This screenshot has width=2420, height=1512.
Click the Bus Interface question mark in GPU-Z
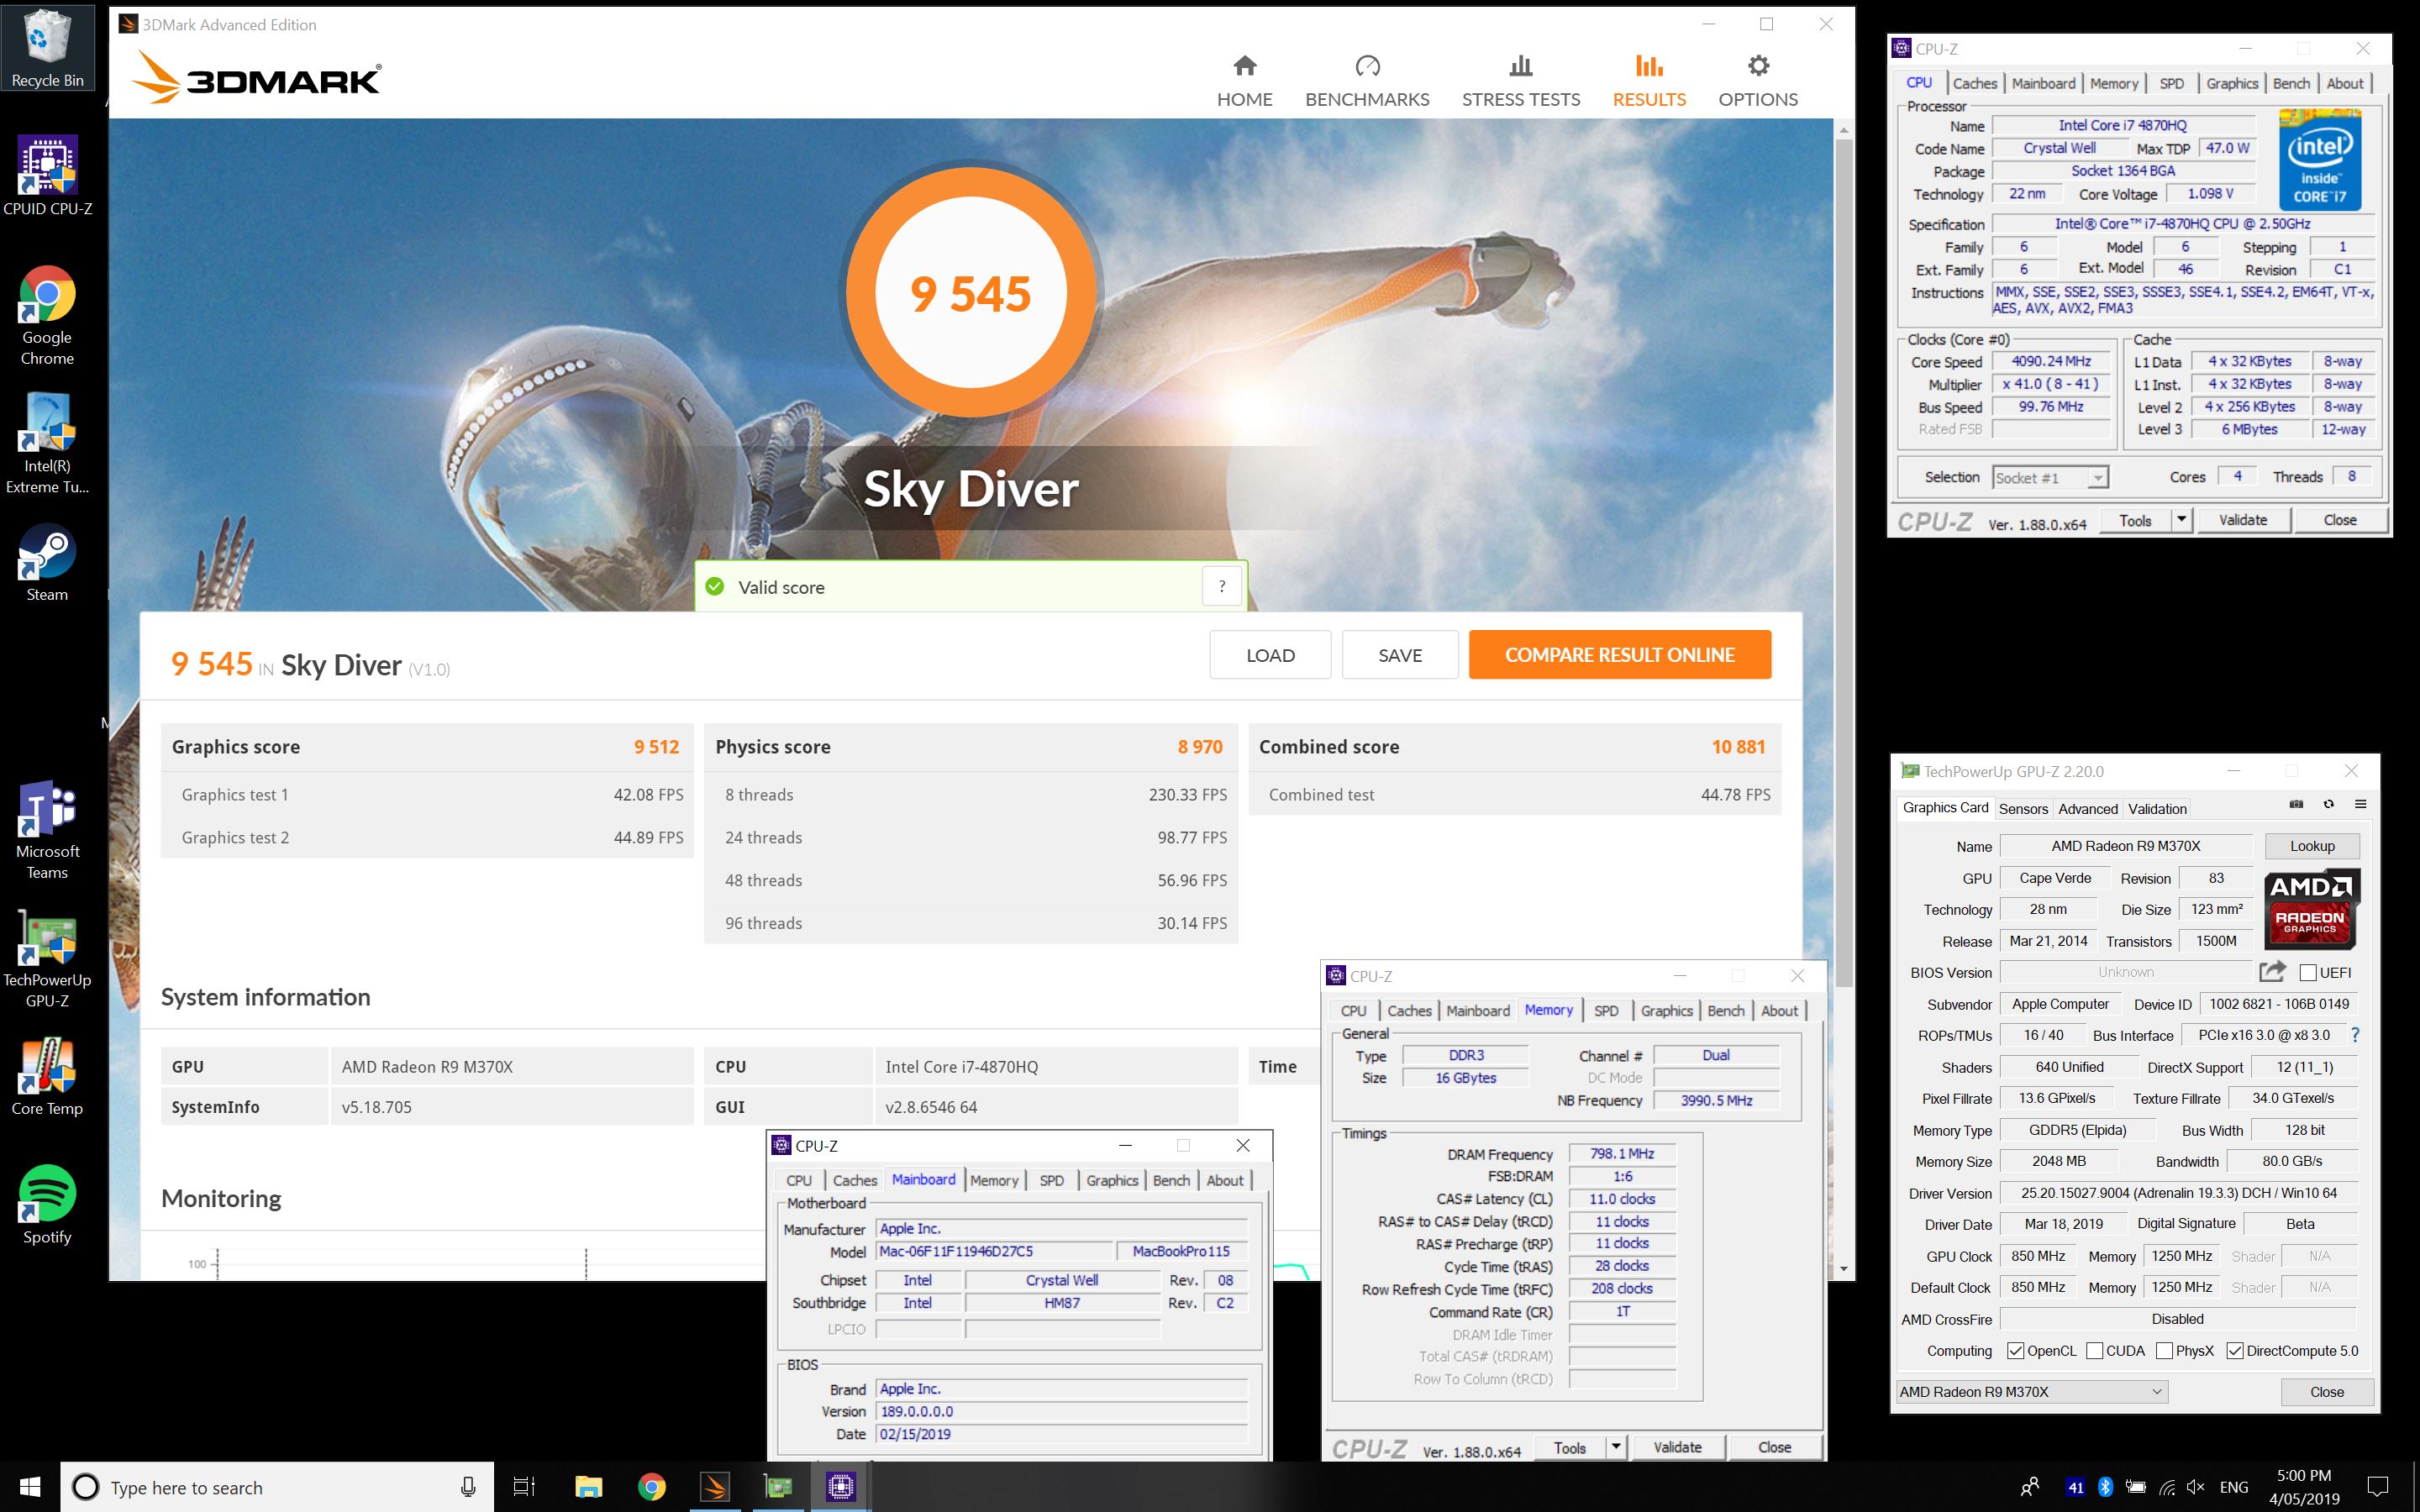coord(2355,1035)
